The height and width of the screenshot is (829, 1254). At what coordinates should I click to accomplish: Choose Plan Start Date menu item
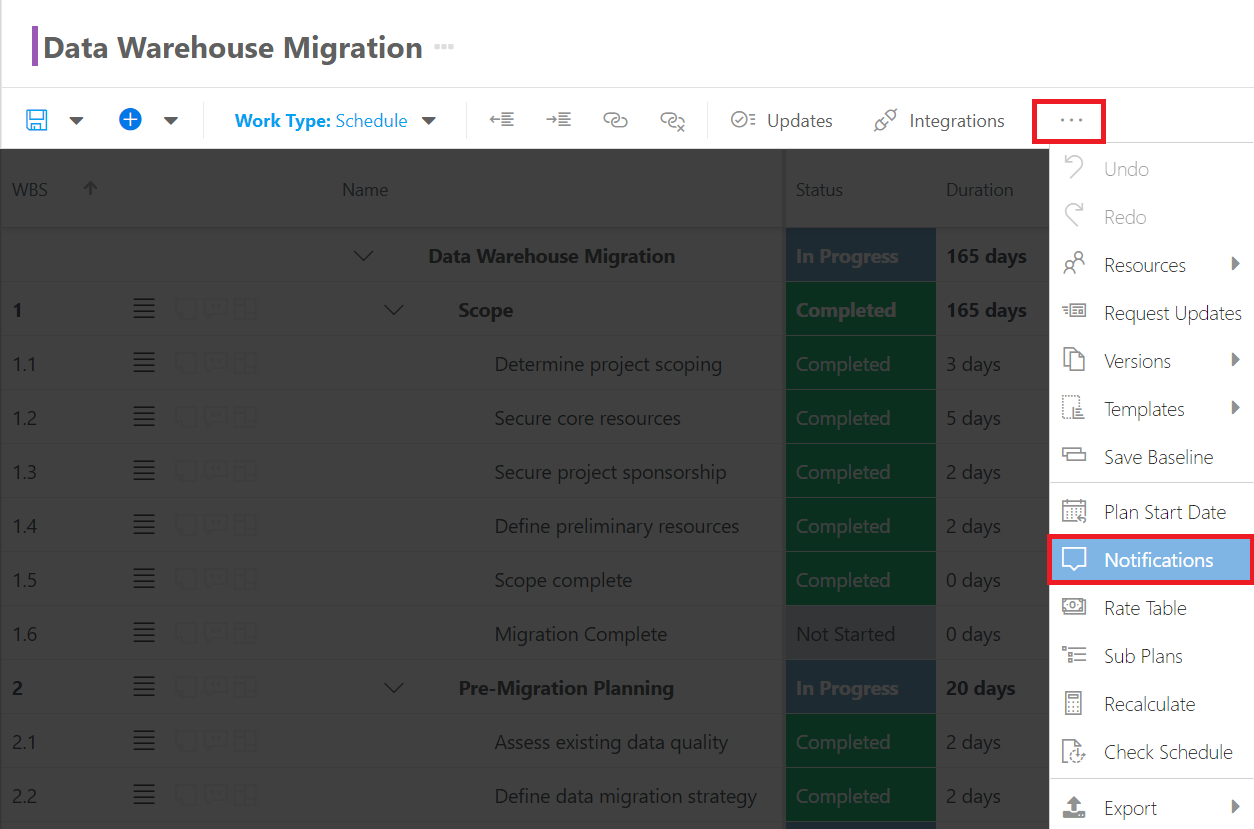(1151, 512)
